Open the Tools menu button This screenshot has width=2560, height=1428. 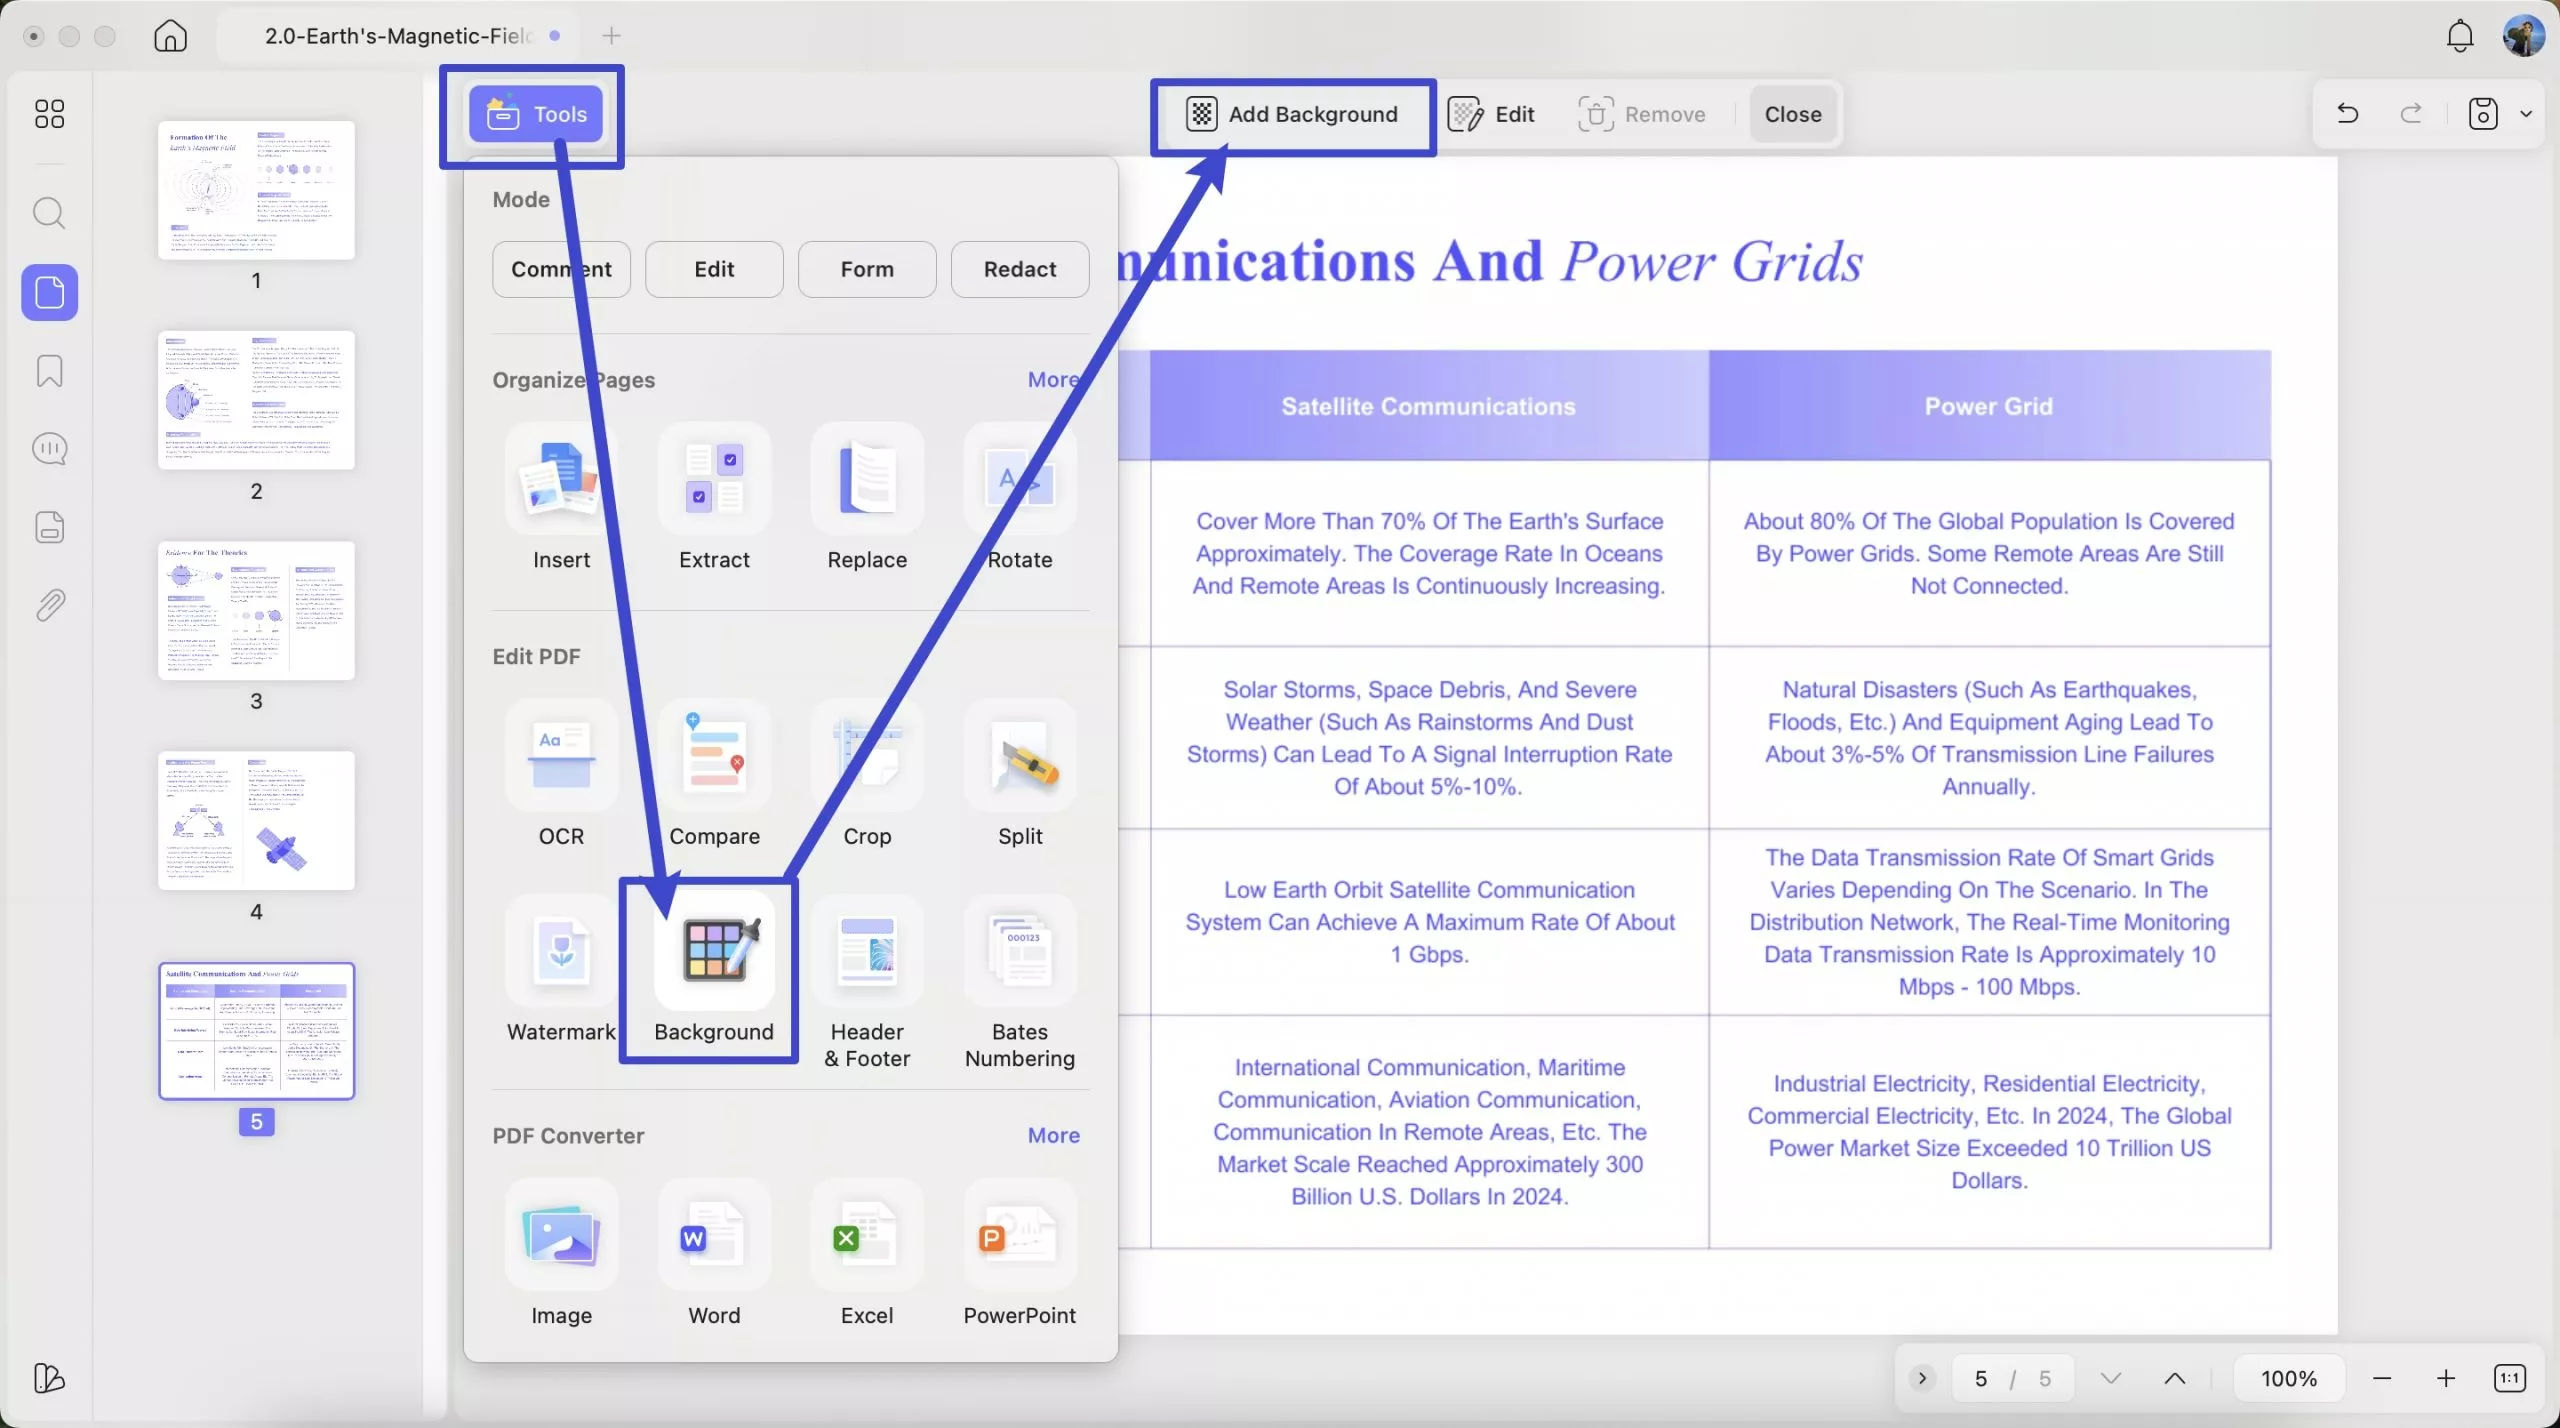click(535, 114)
